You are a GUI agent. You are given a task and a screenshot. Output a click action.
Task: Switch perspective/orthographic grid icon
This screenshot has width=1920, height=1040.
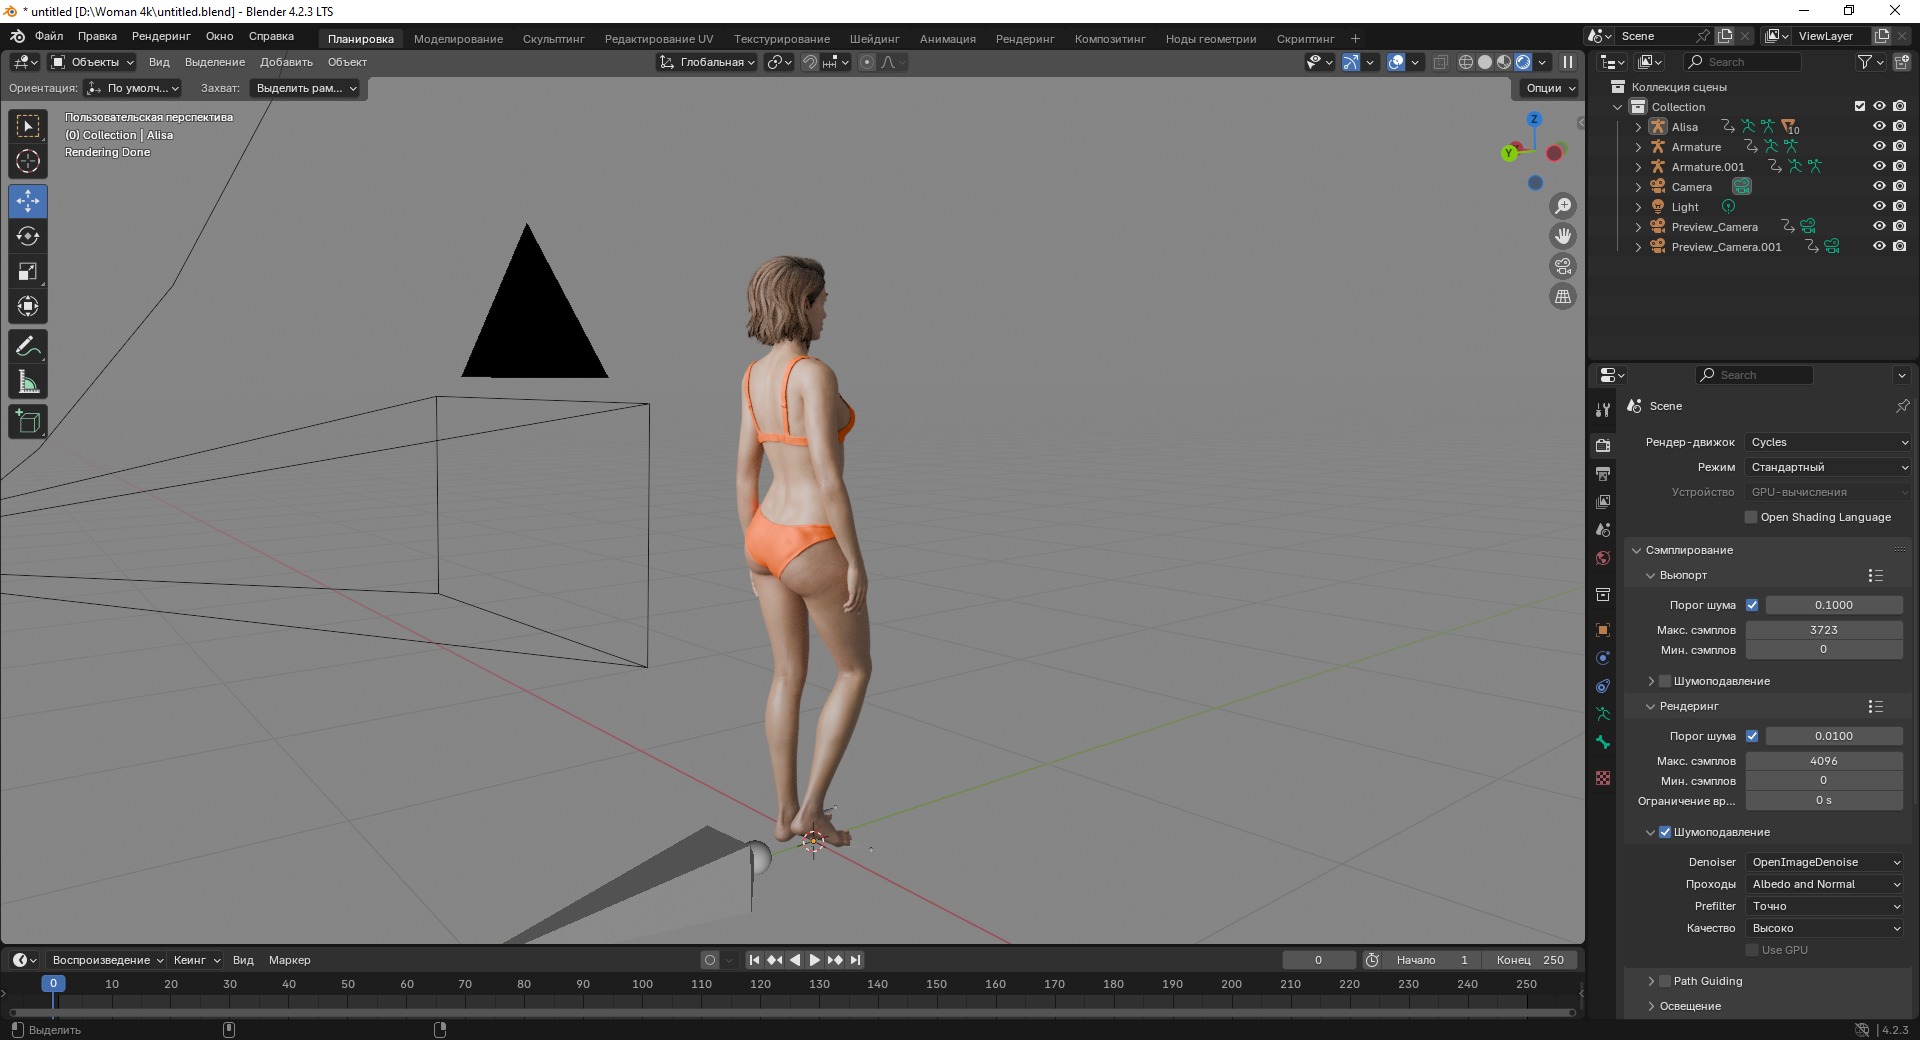tap(1562, 296)
